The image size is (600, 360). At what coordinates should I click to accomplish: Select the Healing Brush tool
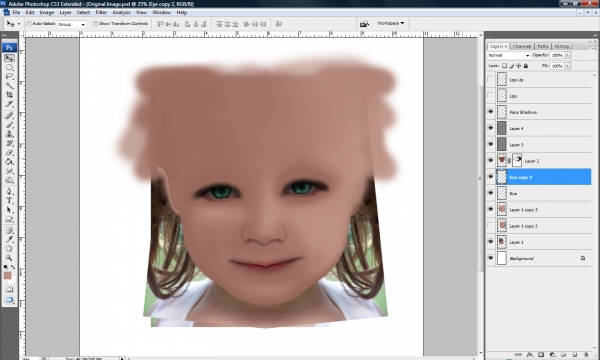click(x=9, y=115)
